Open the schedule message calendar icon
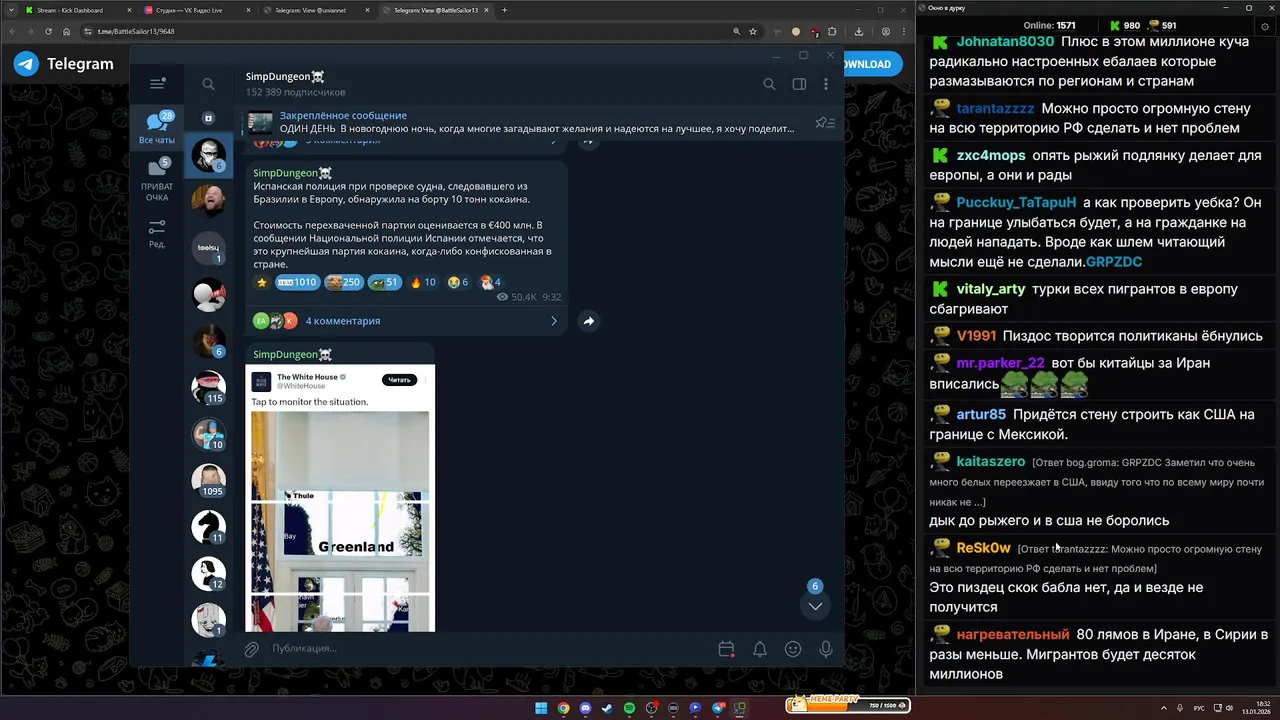 727,649
